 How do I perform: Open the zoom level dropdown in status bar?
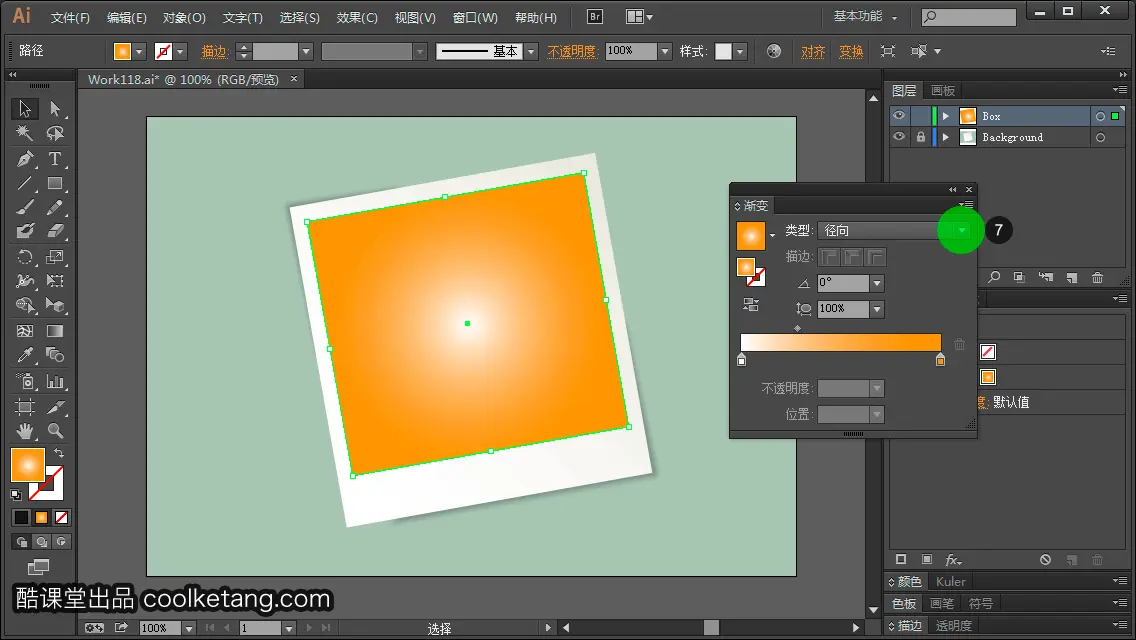coord(189,628)
